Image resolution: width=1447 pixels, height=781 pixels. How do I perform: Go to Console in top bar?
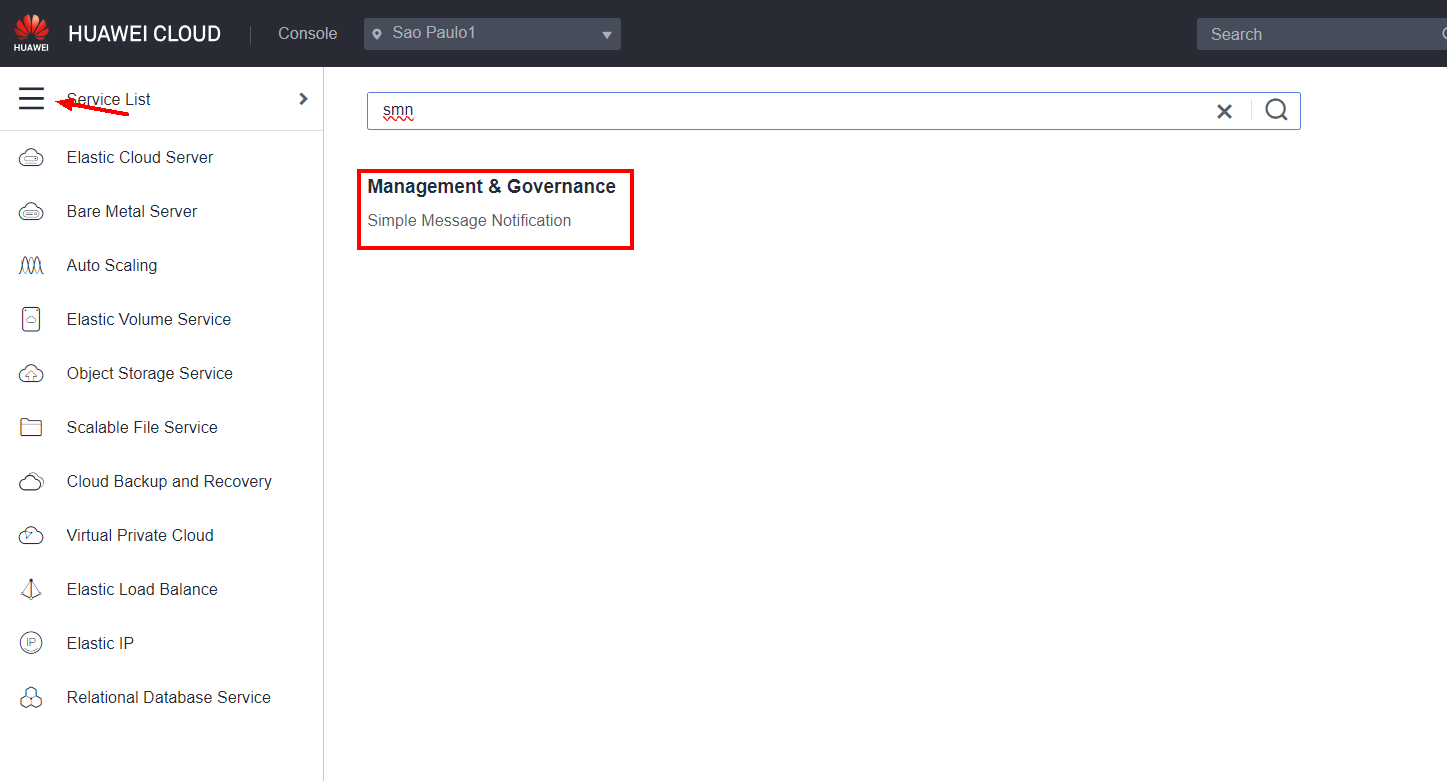click(x=307, y=34)
